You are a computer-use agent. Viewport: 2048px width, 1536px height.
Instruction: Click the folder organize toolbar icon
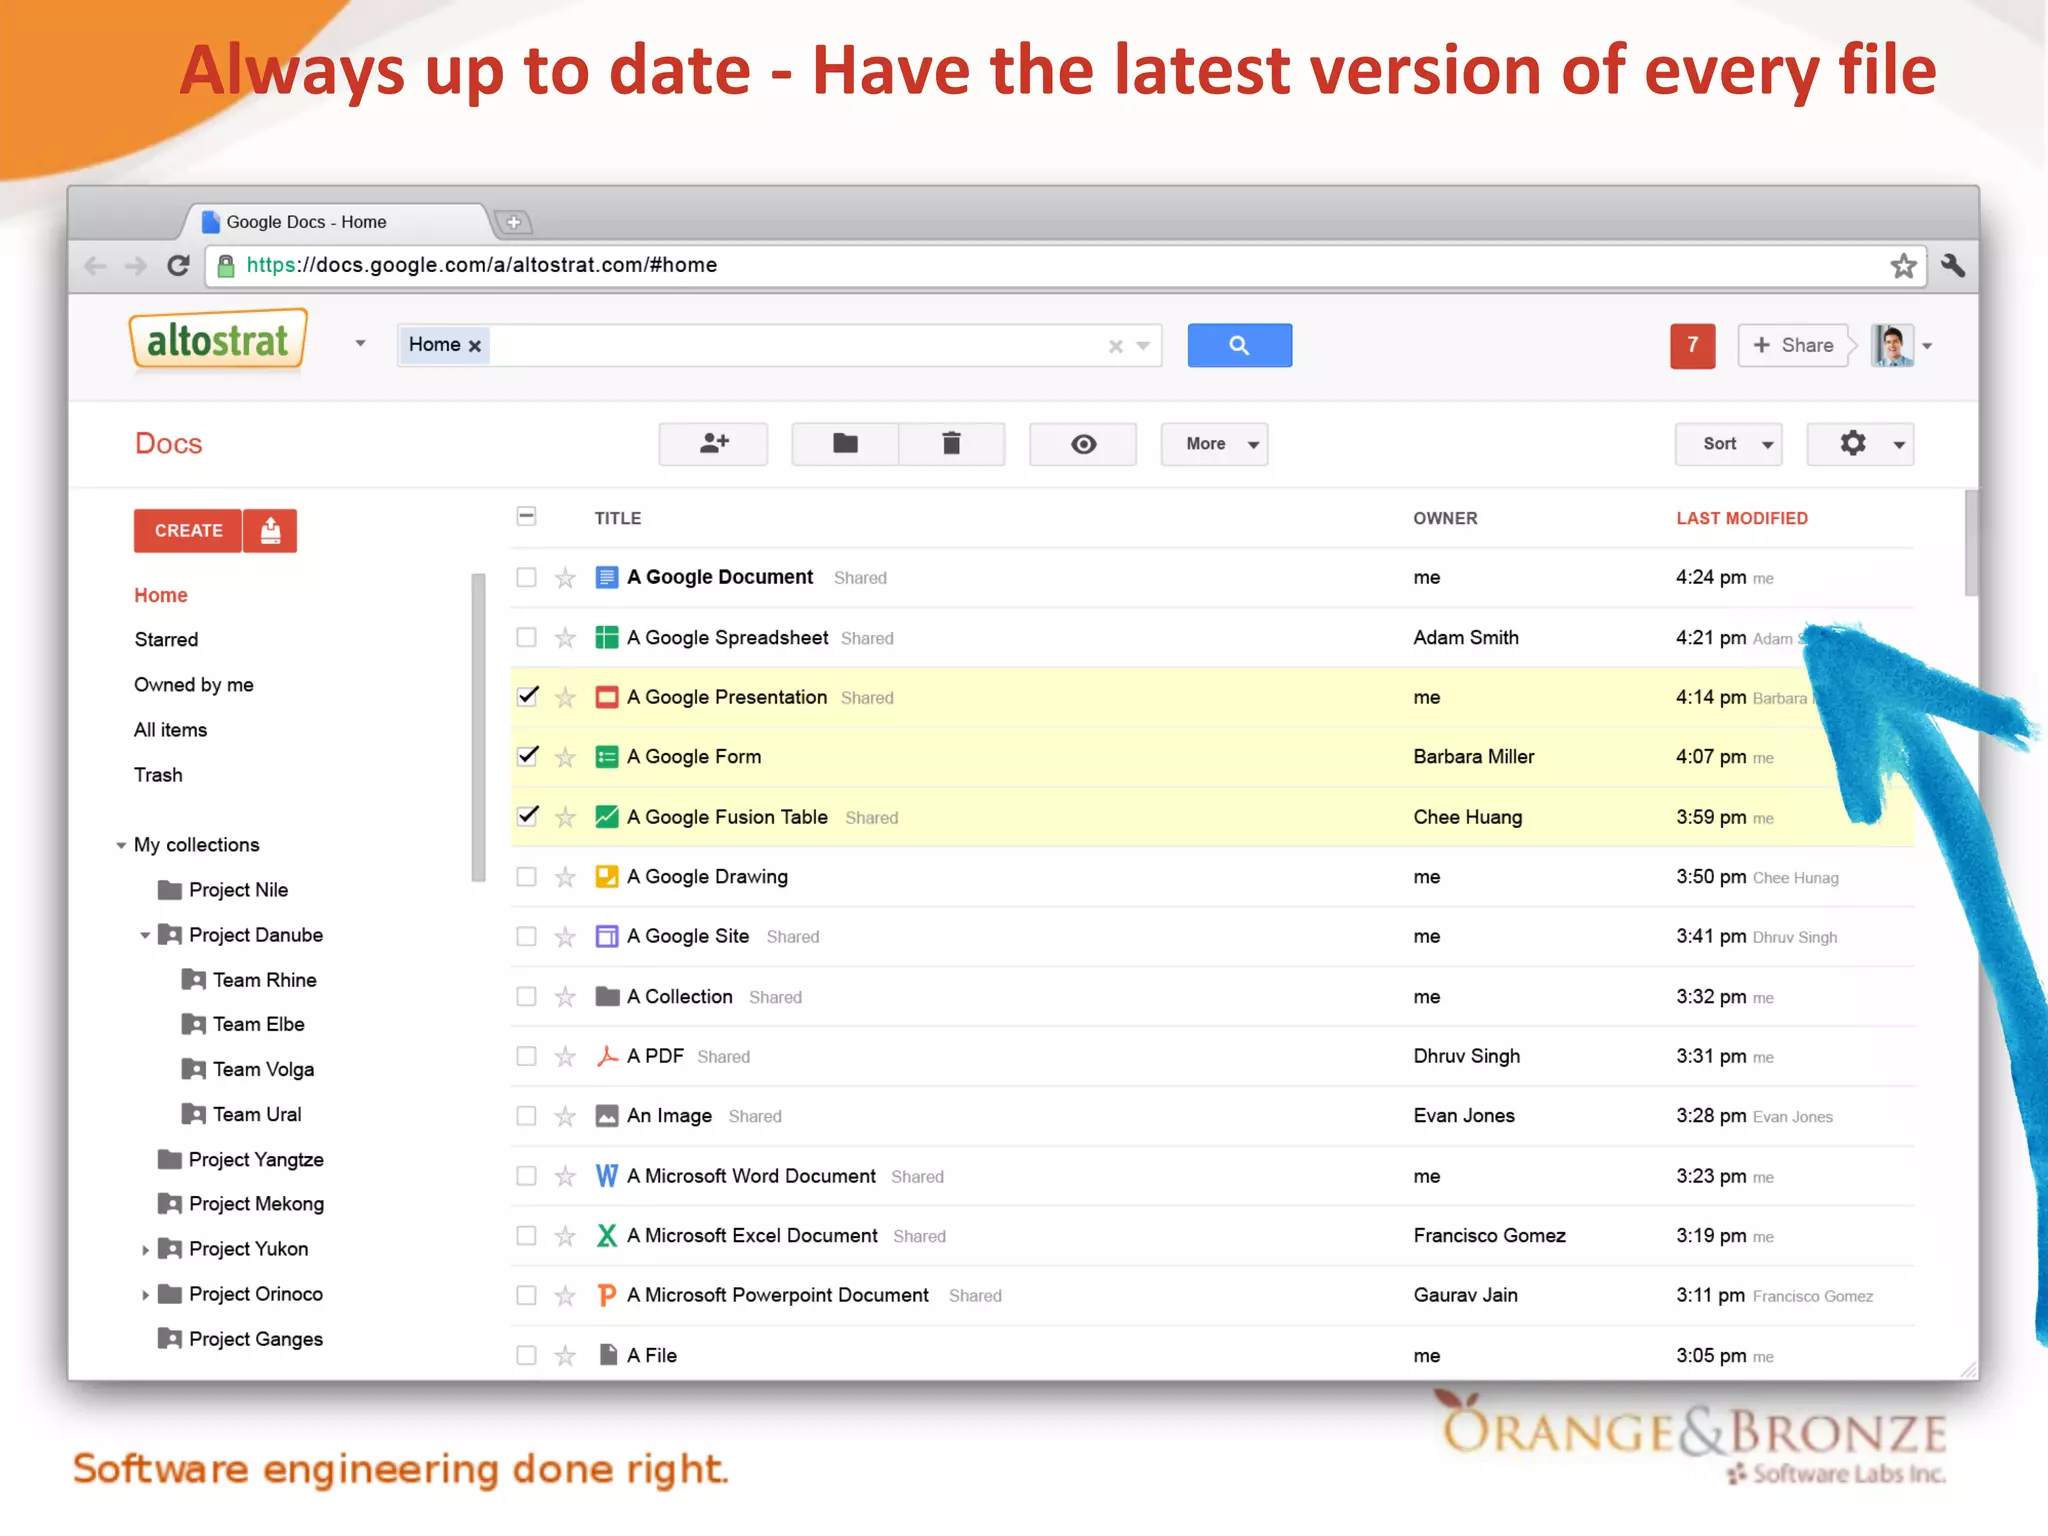point(845,444)
